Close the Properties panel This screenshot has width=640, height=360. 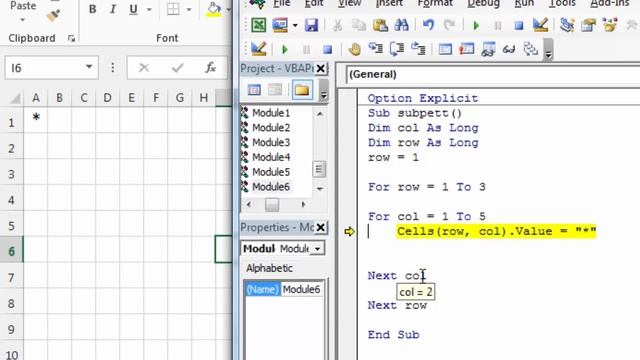(321, 227)
